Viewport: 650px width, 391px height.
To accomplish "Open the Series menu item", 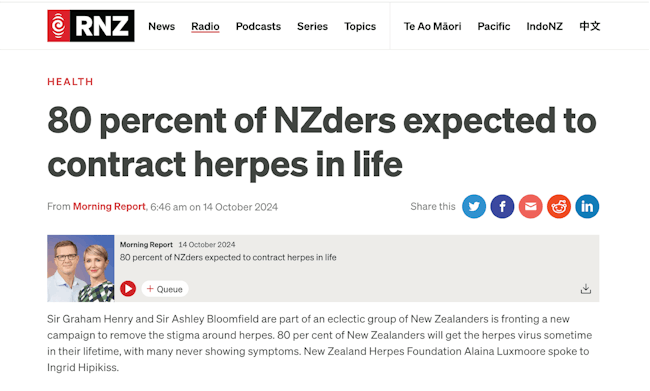I will [x=312, y=27].
